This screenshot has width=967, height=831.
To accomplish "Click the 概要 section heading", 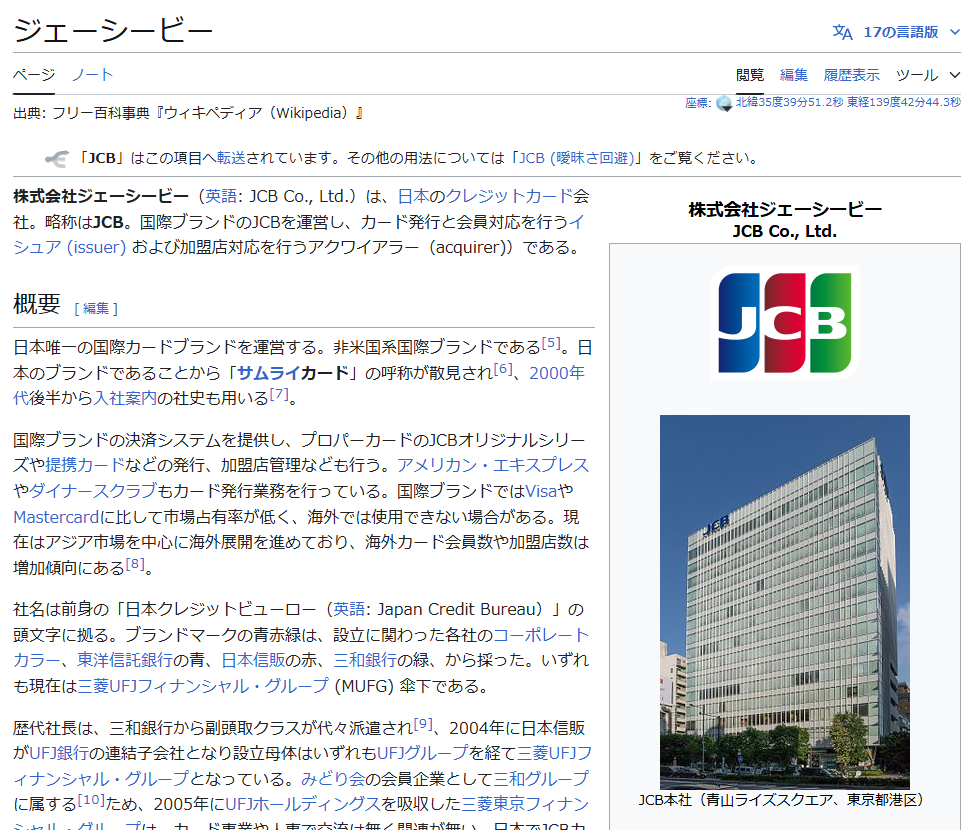I will coord(37,304).
